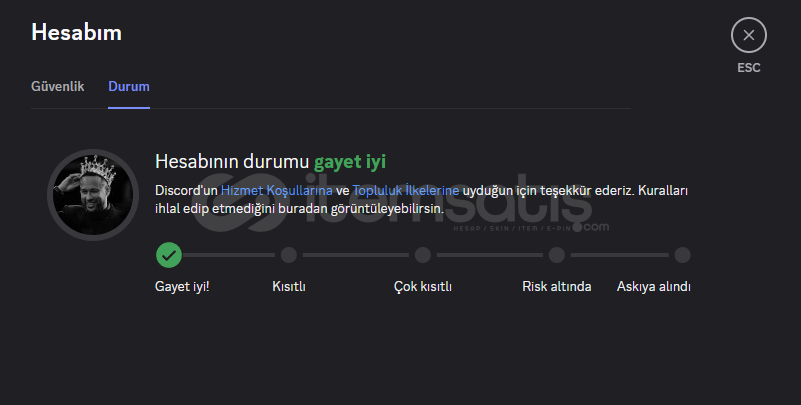
Task: Click the "Risk altında" label text
Action: click(557, 287)
